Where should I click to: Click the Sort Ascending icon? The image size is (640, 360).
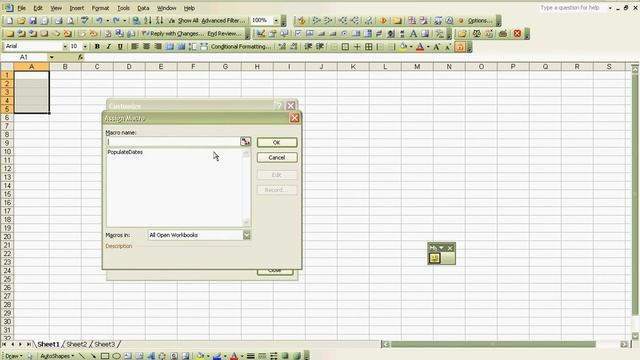[x=148, y=20]
